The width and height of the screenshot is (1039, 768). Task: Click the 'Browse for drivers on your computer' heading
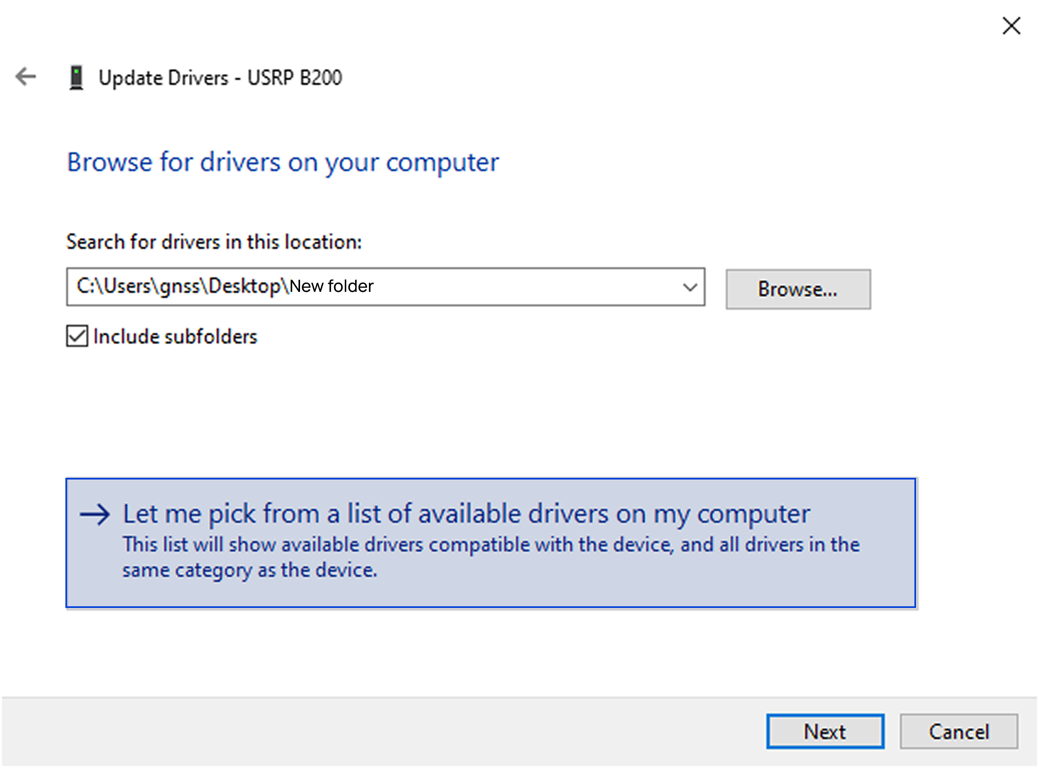click(x=283, y=162)
